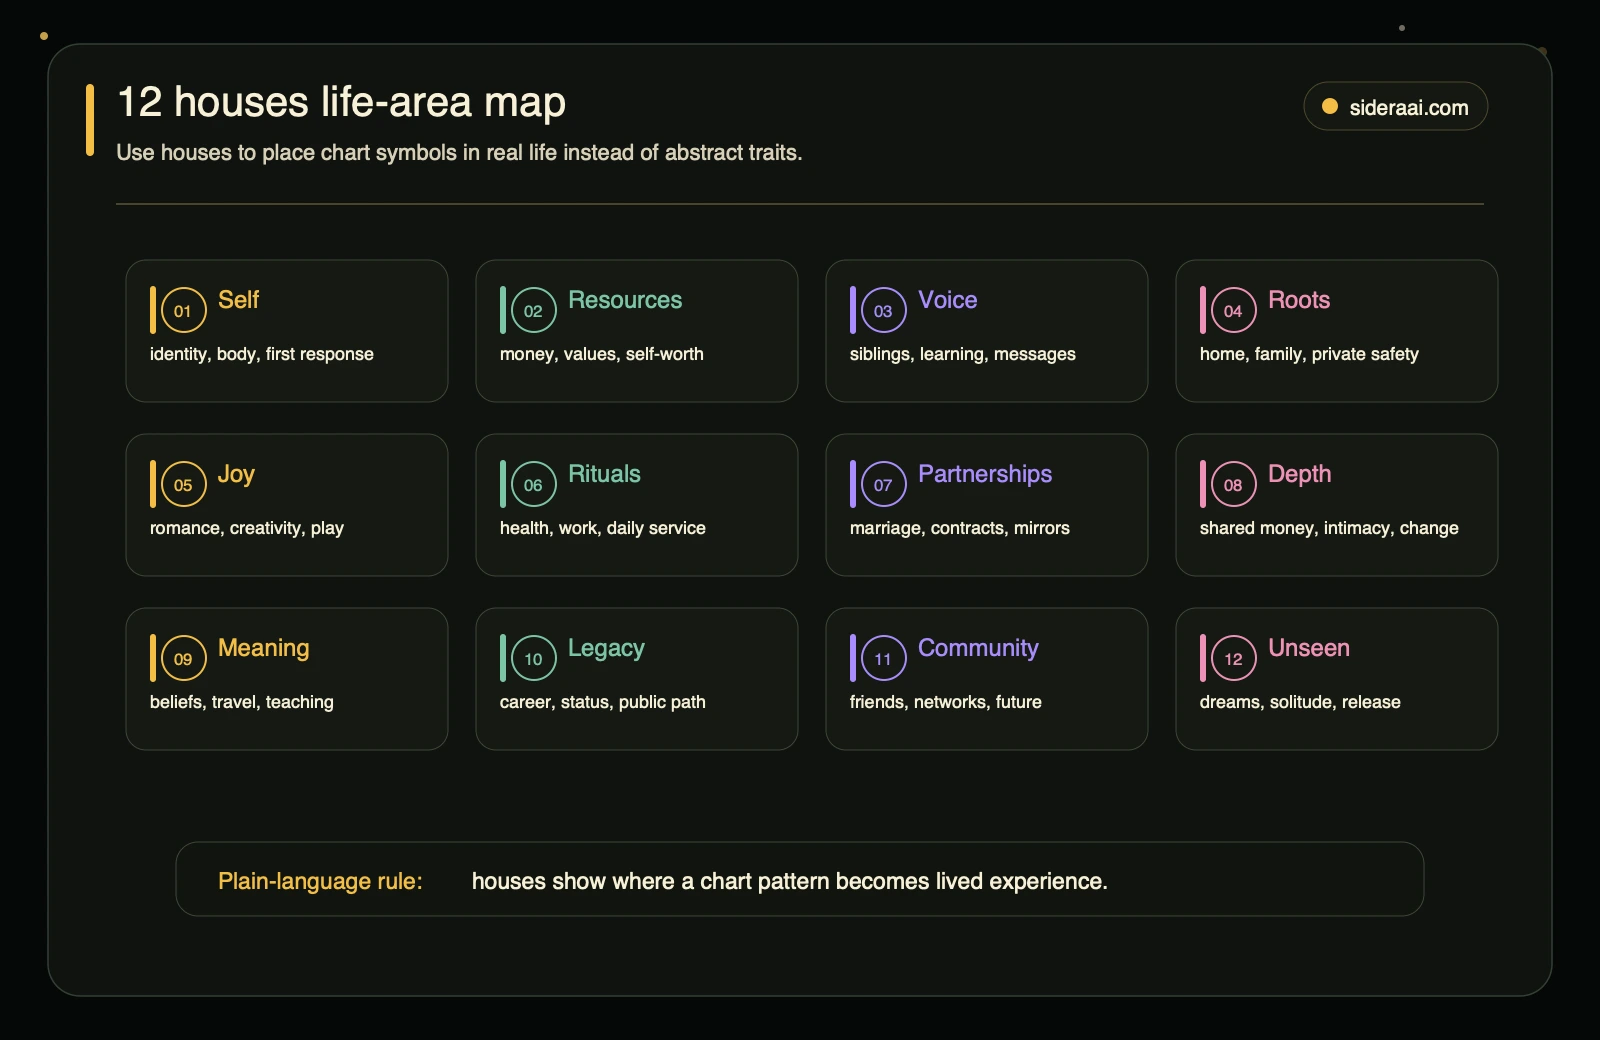Select the Joy house title

[x=236, y=475]
